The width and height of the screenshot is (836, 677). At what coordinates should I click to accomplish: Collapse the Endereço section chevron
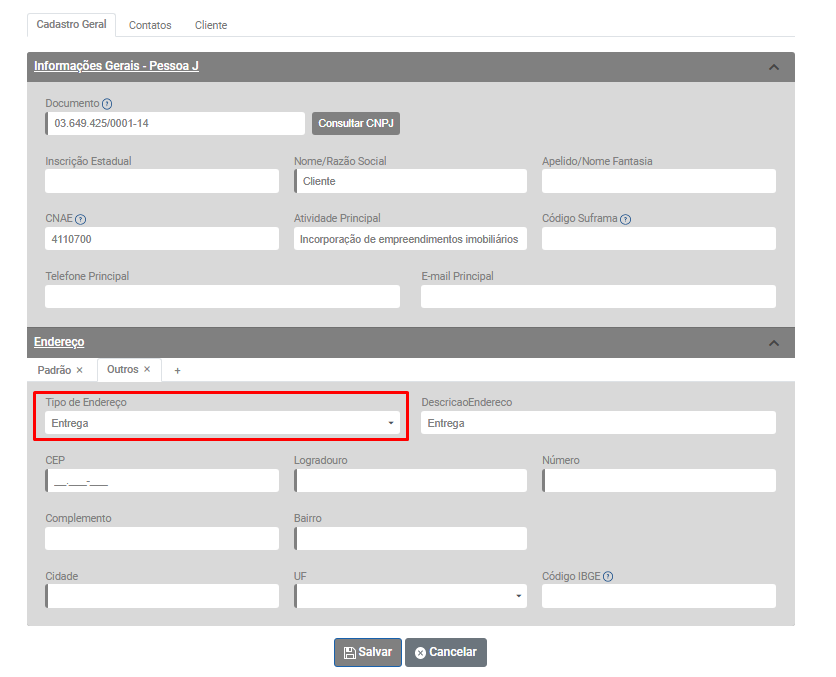(773, 343)
